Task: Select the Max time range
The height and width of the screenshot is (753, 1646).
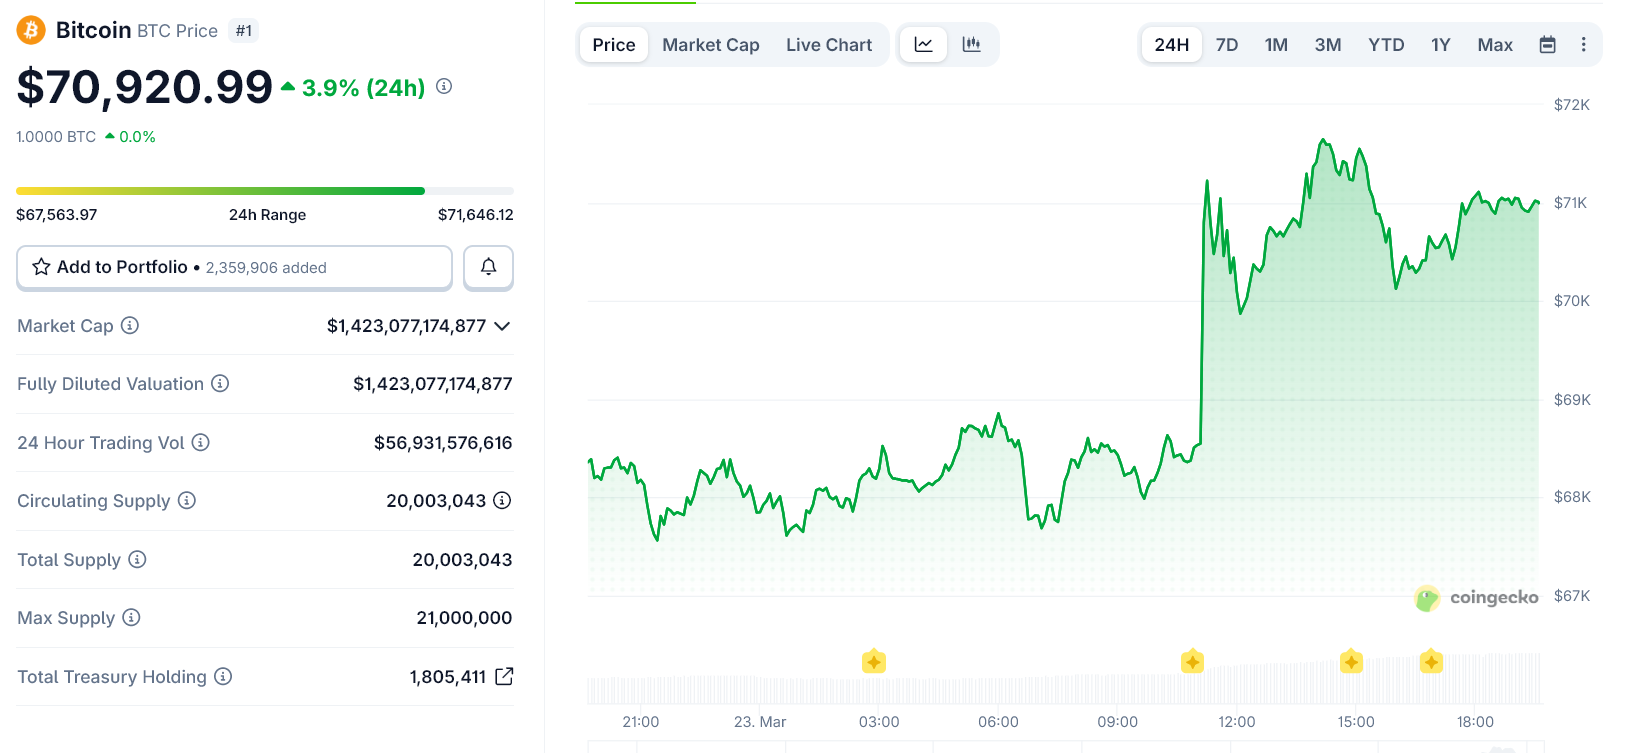Action: [1495, 45]
